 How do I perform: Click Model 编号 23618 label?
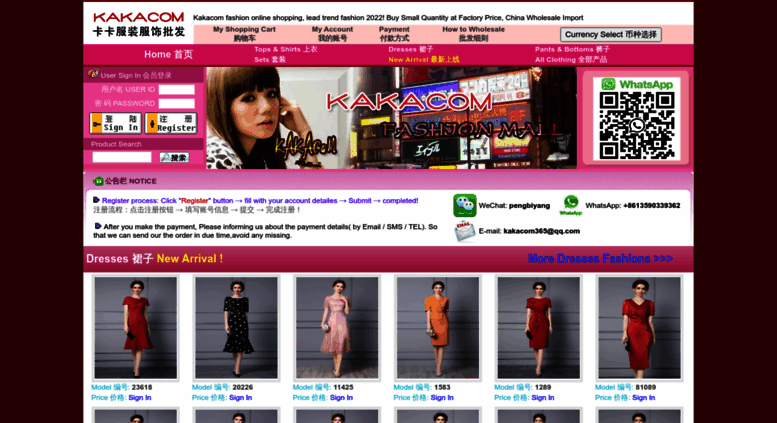[x=121, y=387]
